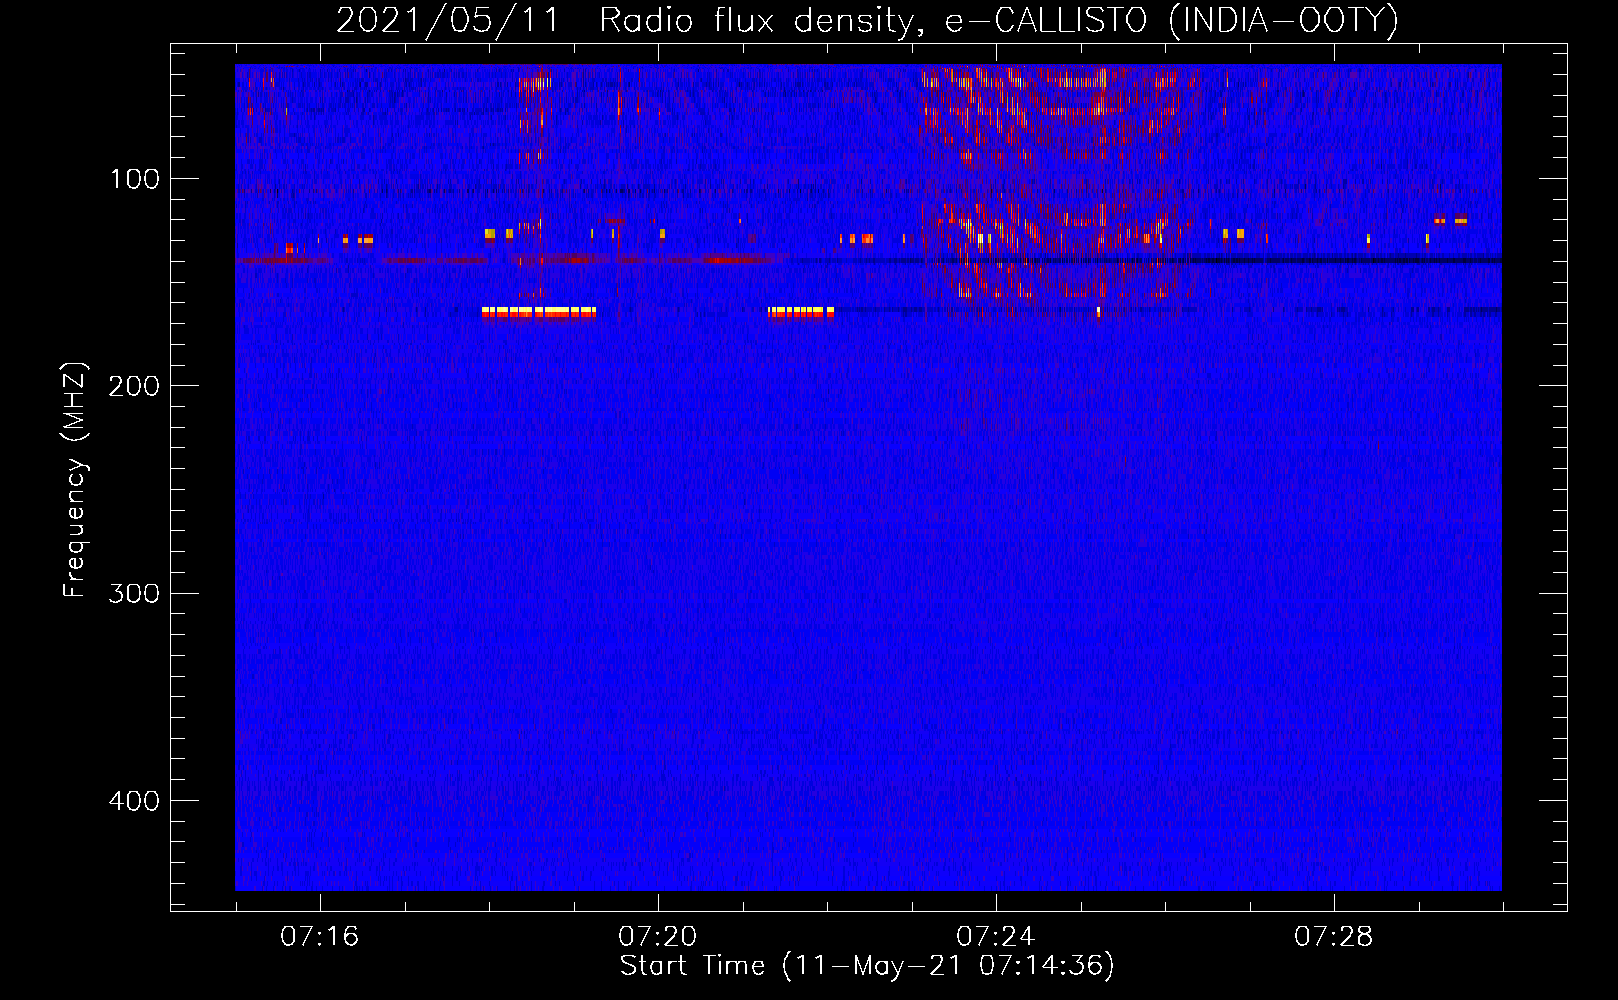Click the 07:24 time tick label

pos(995,937)
